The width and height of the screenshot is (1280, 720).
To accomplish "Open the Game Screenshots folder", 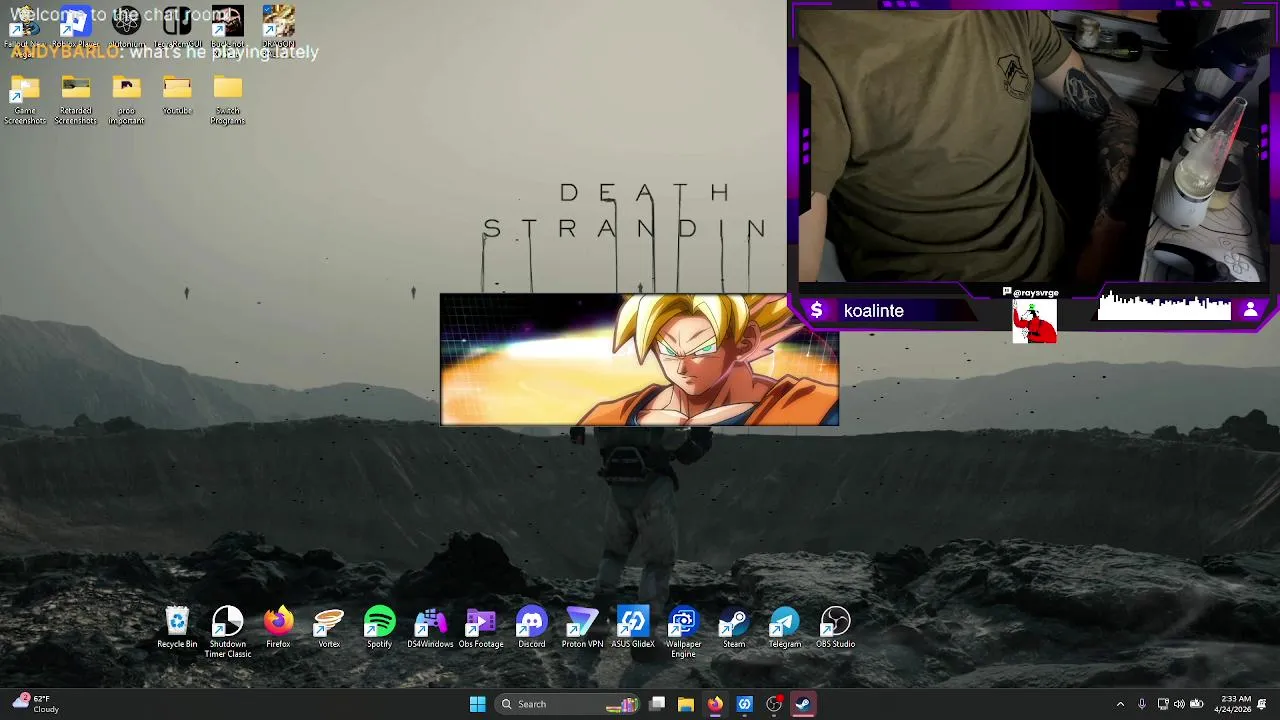I will [25, 100].
